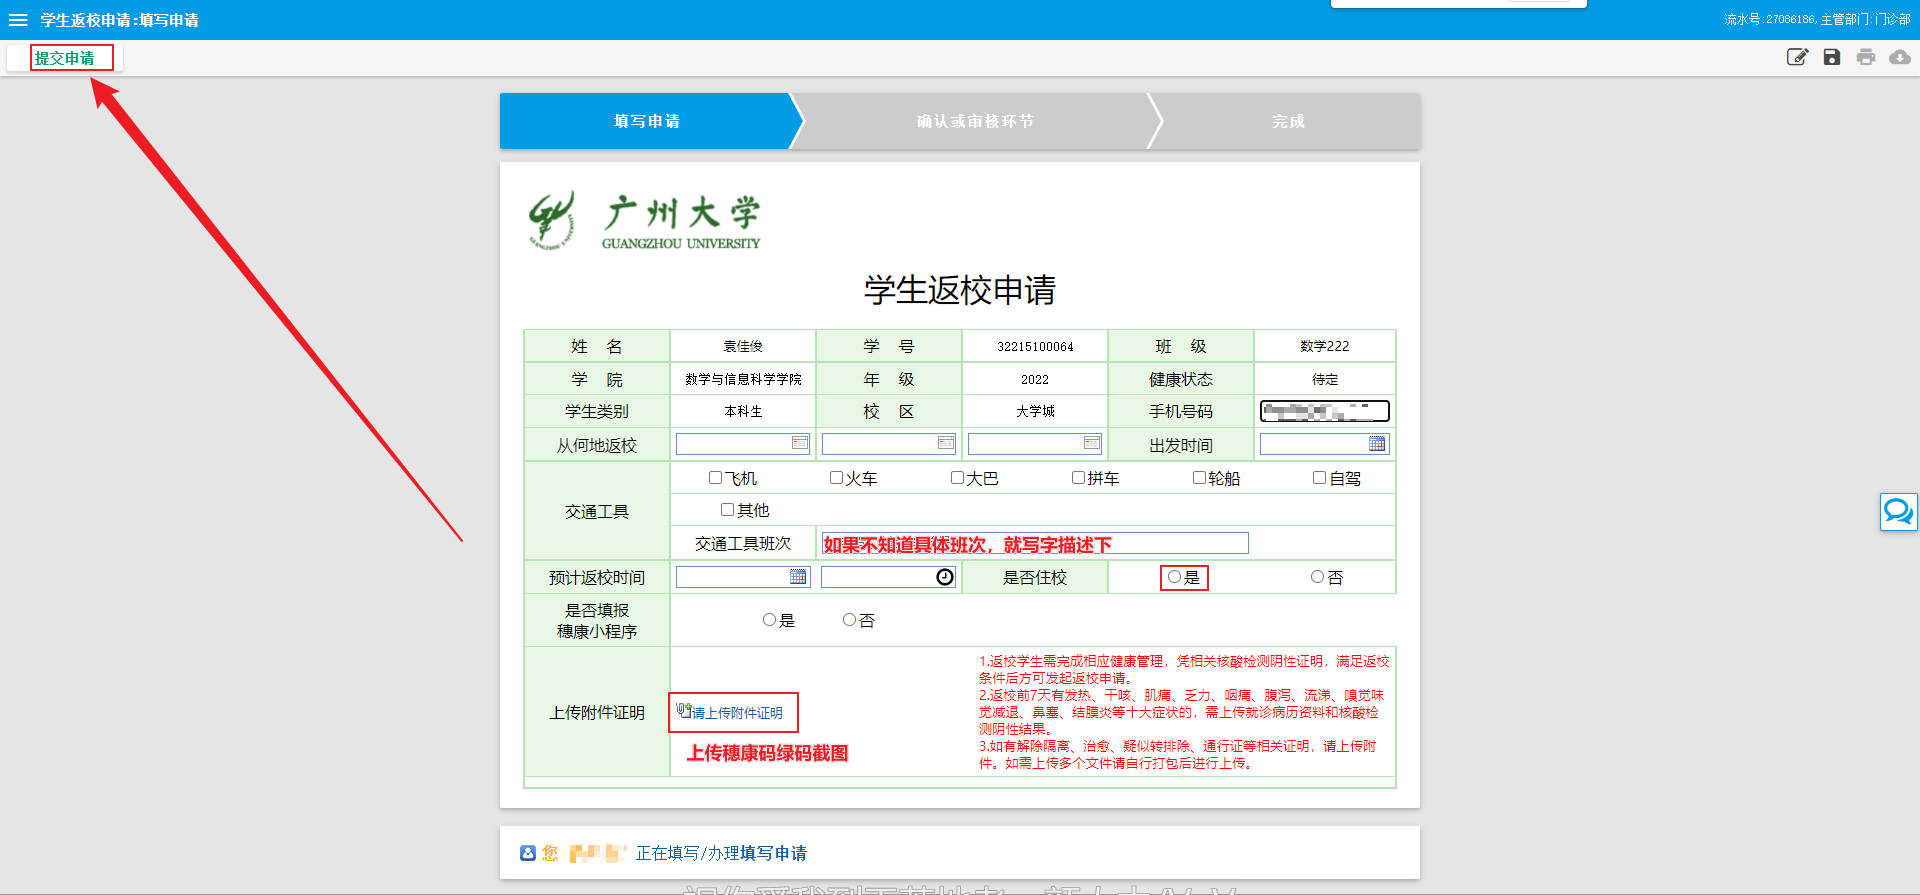Click the 提交申请 submit button
This screenshot has height=895, width=1920.
[x=65, y=58]
